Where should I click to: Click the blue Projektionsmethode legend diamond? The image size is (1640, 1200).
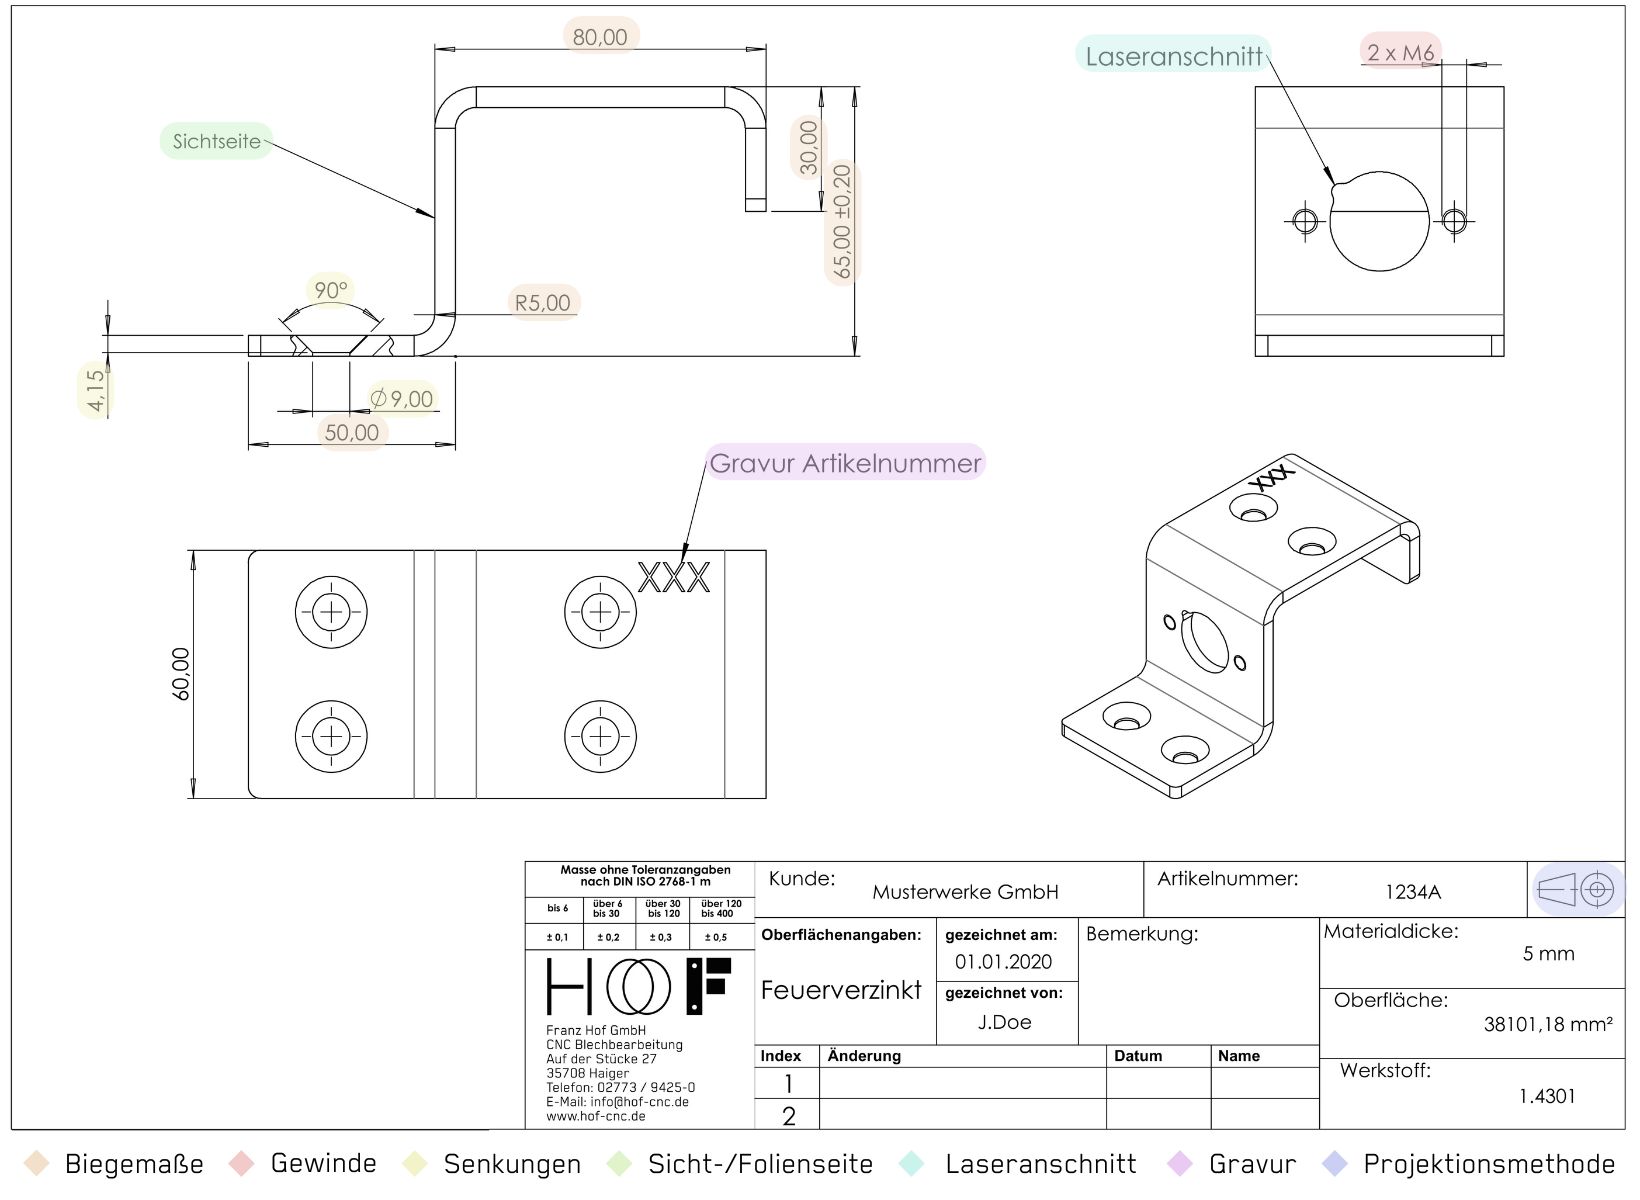point(1335,1164)
